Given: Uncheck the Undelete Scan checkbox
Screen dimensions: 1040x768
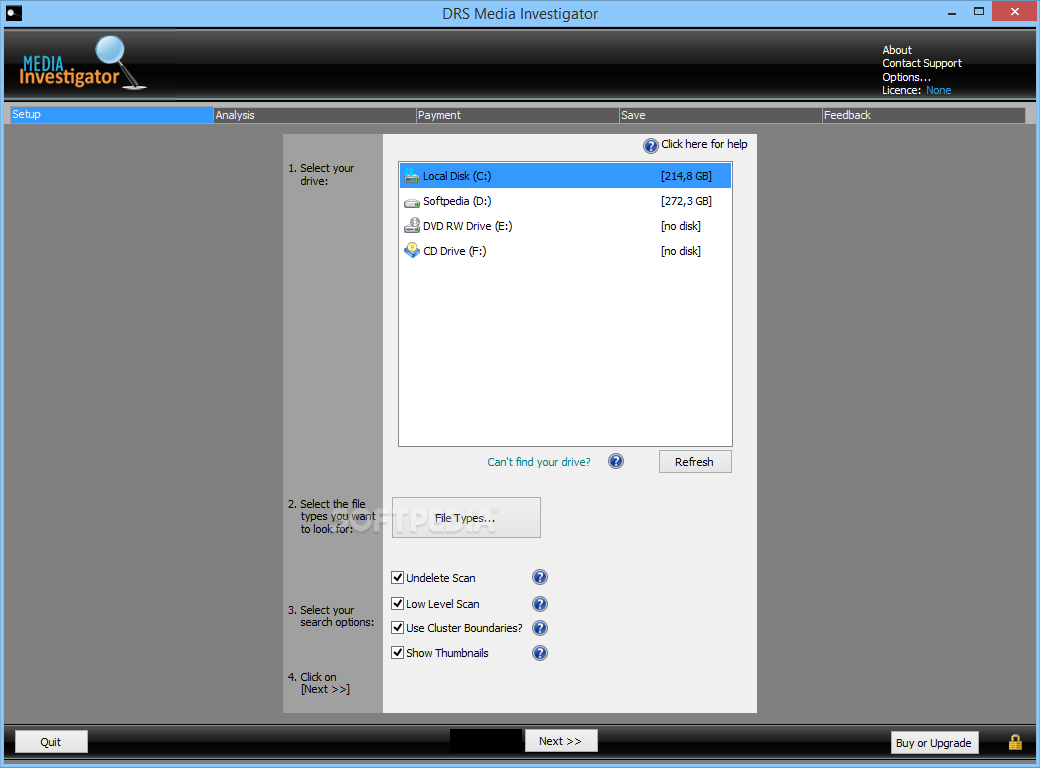Looking at the screenshot, I should click(x=397, y=578).
